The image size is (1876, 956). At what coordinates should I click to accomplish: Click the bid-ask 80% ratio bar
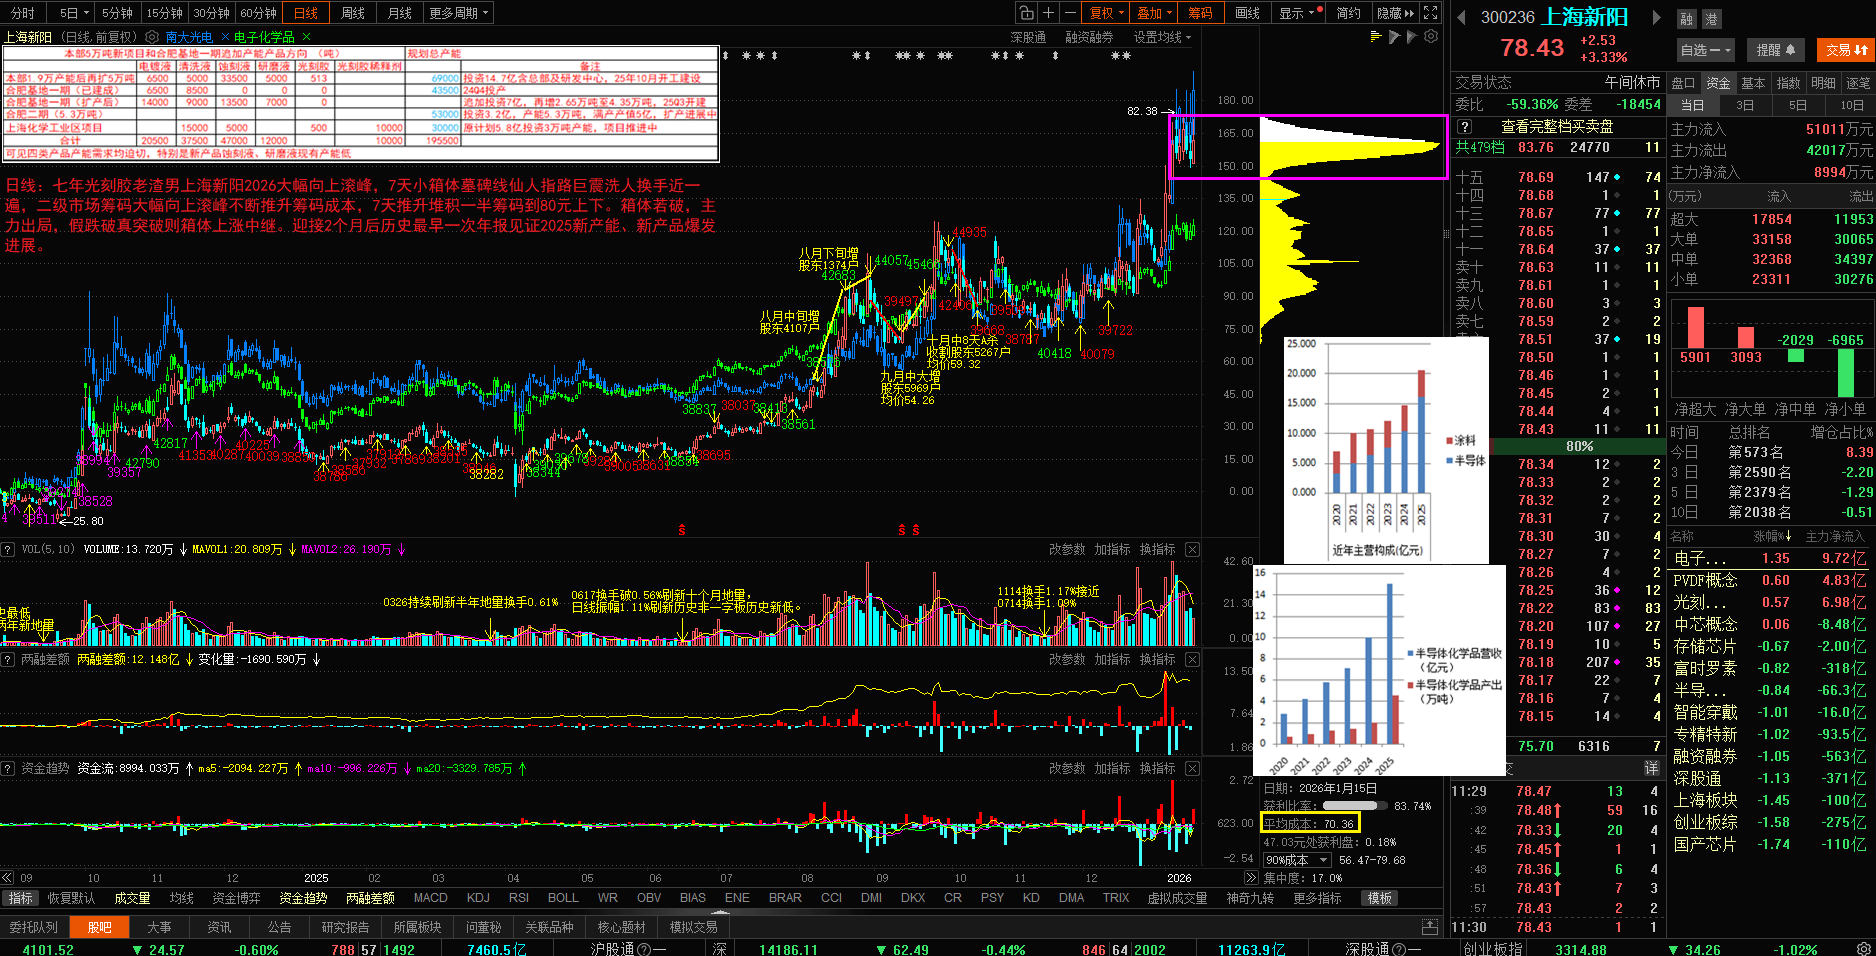pos(1579,446)
